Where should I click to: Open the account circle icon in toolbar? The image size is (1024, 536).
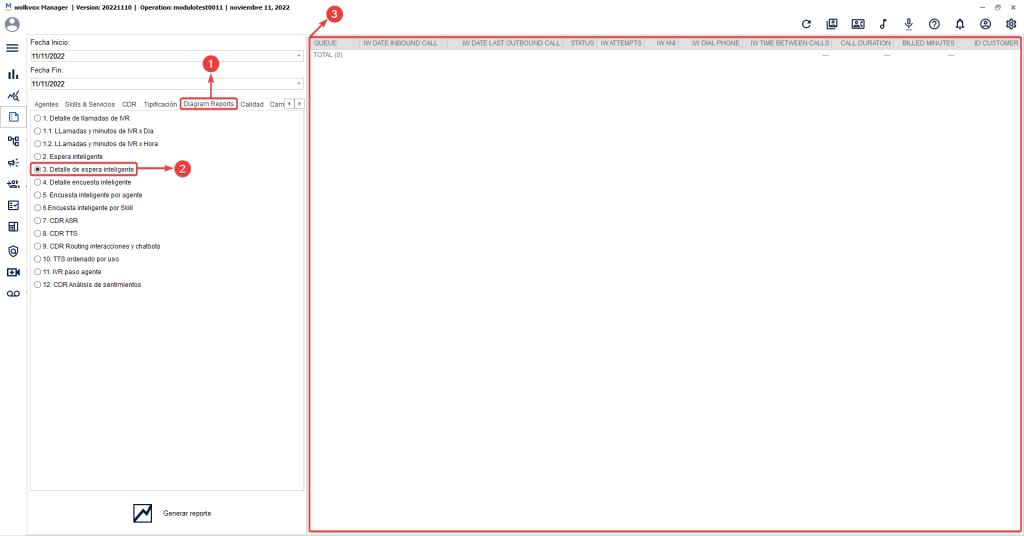coord(985,24)
